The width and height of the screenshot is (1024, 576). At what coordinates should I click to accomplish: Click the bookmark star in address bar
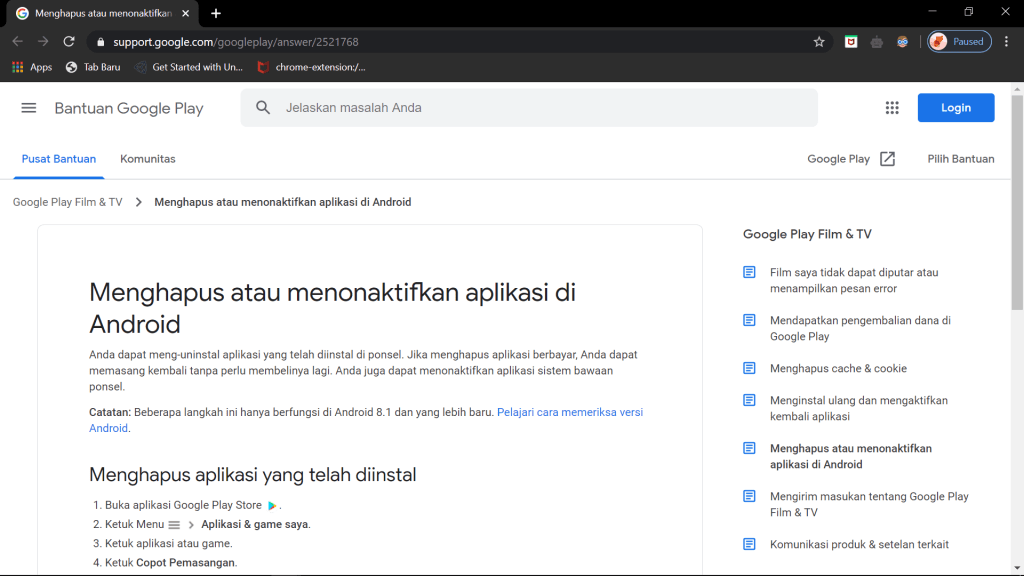pos(819,42)
